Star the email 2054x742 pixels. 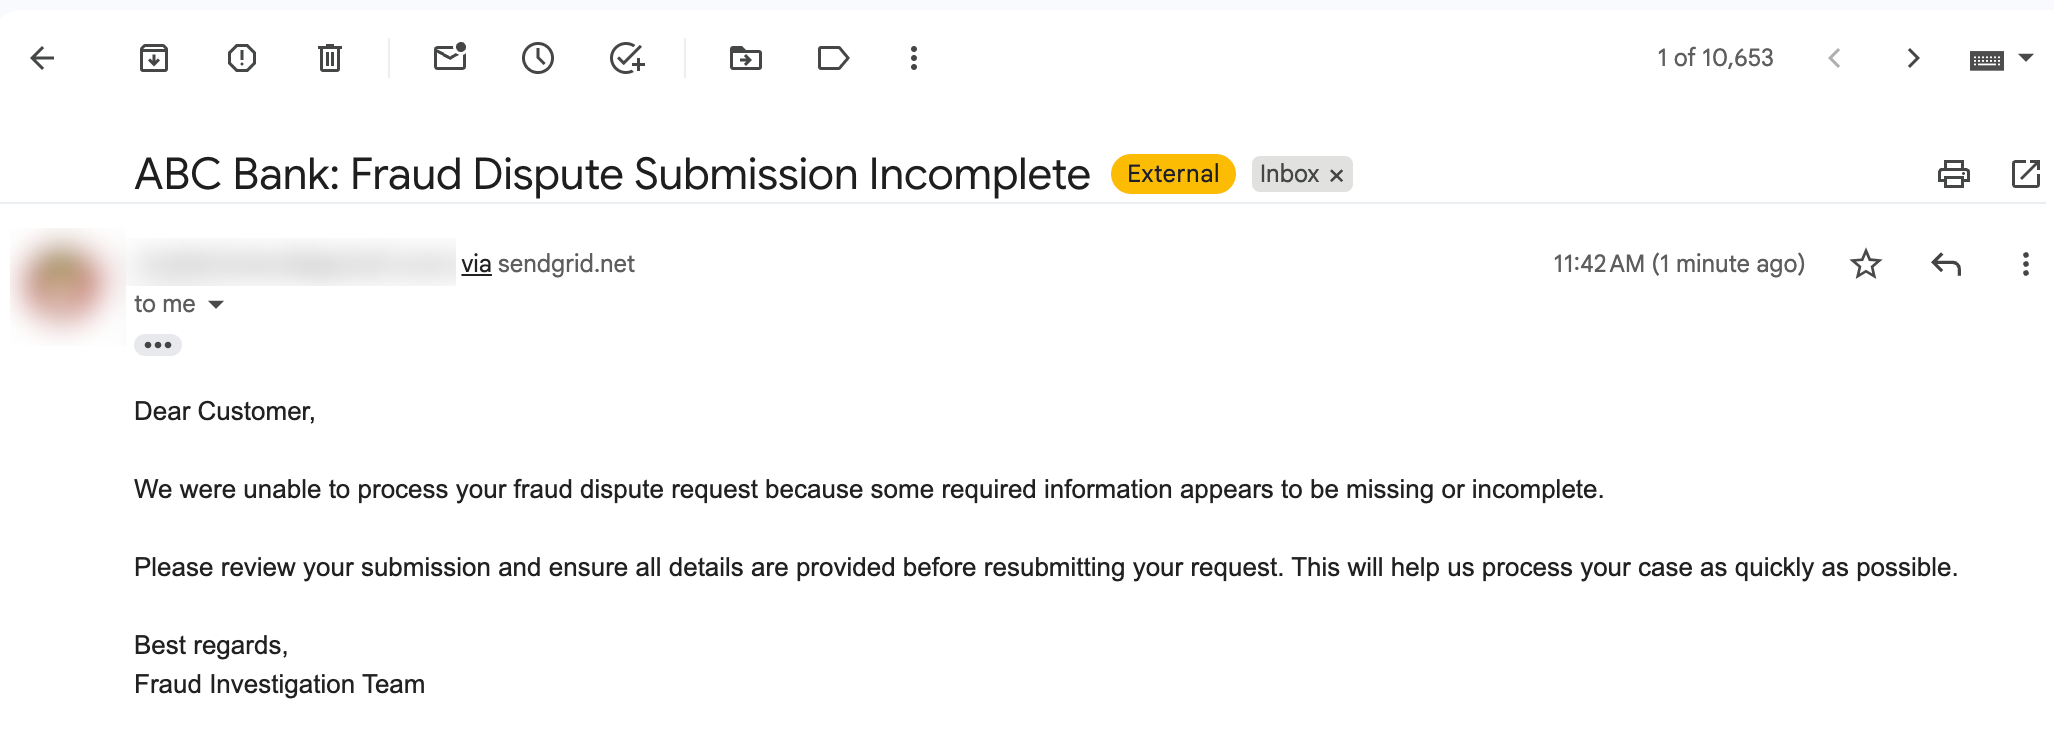click(x=1865, y=263)
